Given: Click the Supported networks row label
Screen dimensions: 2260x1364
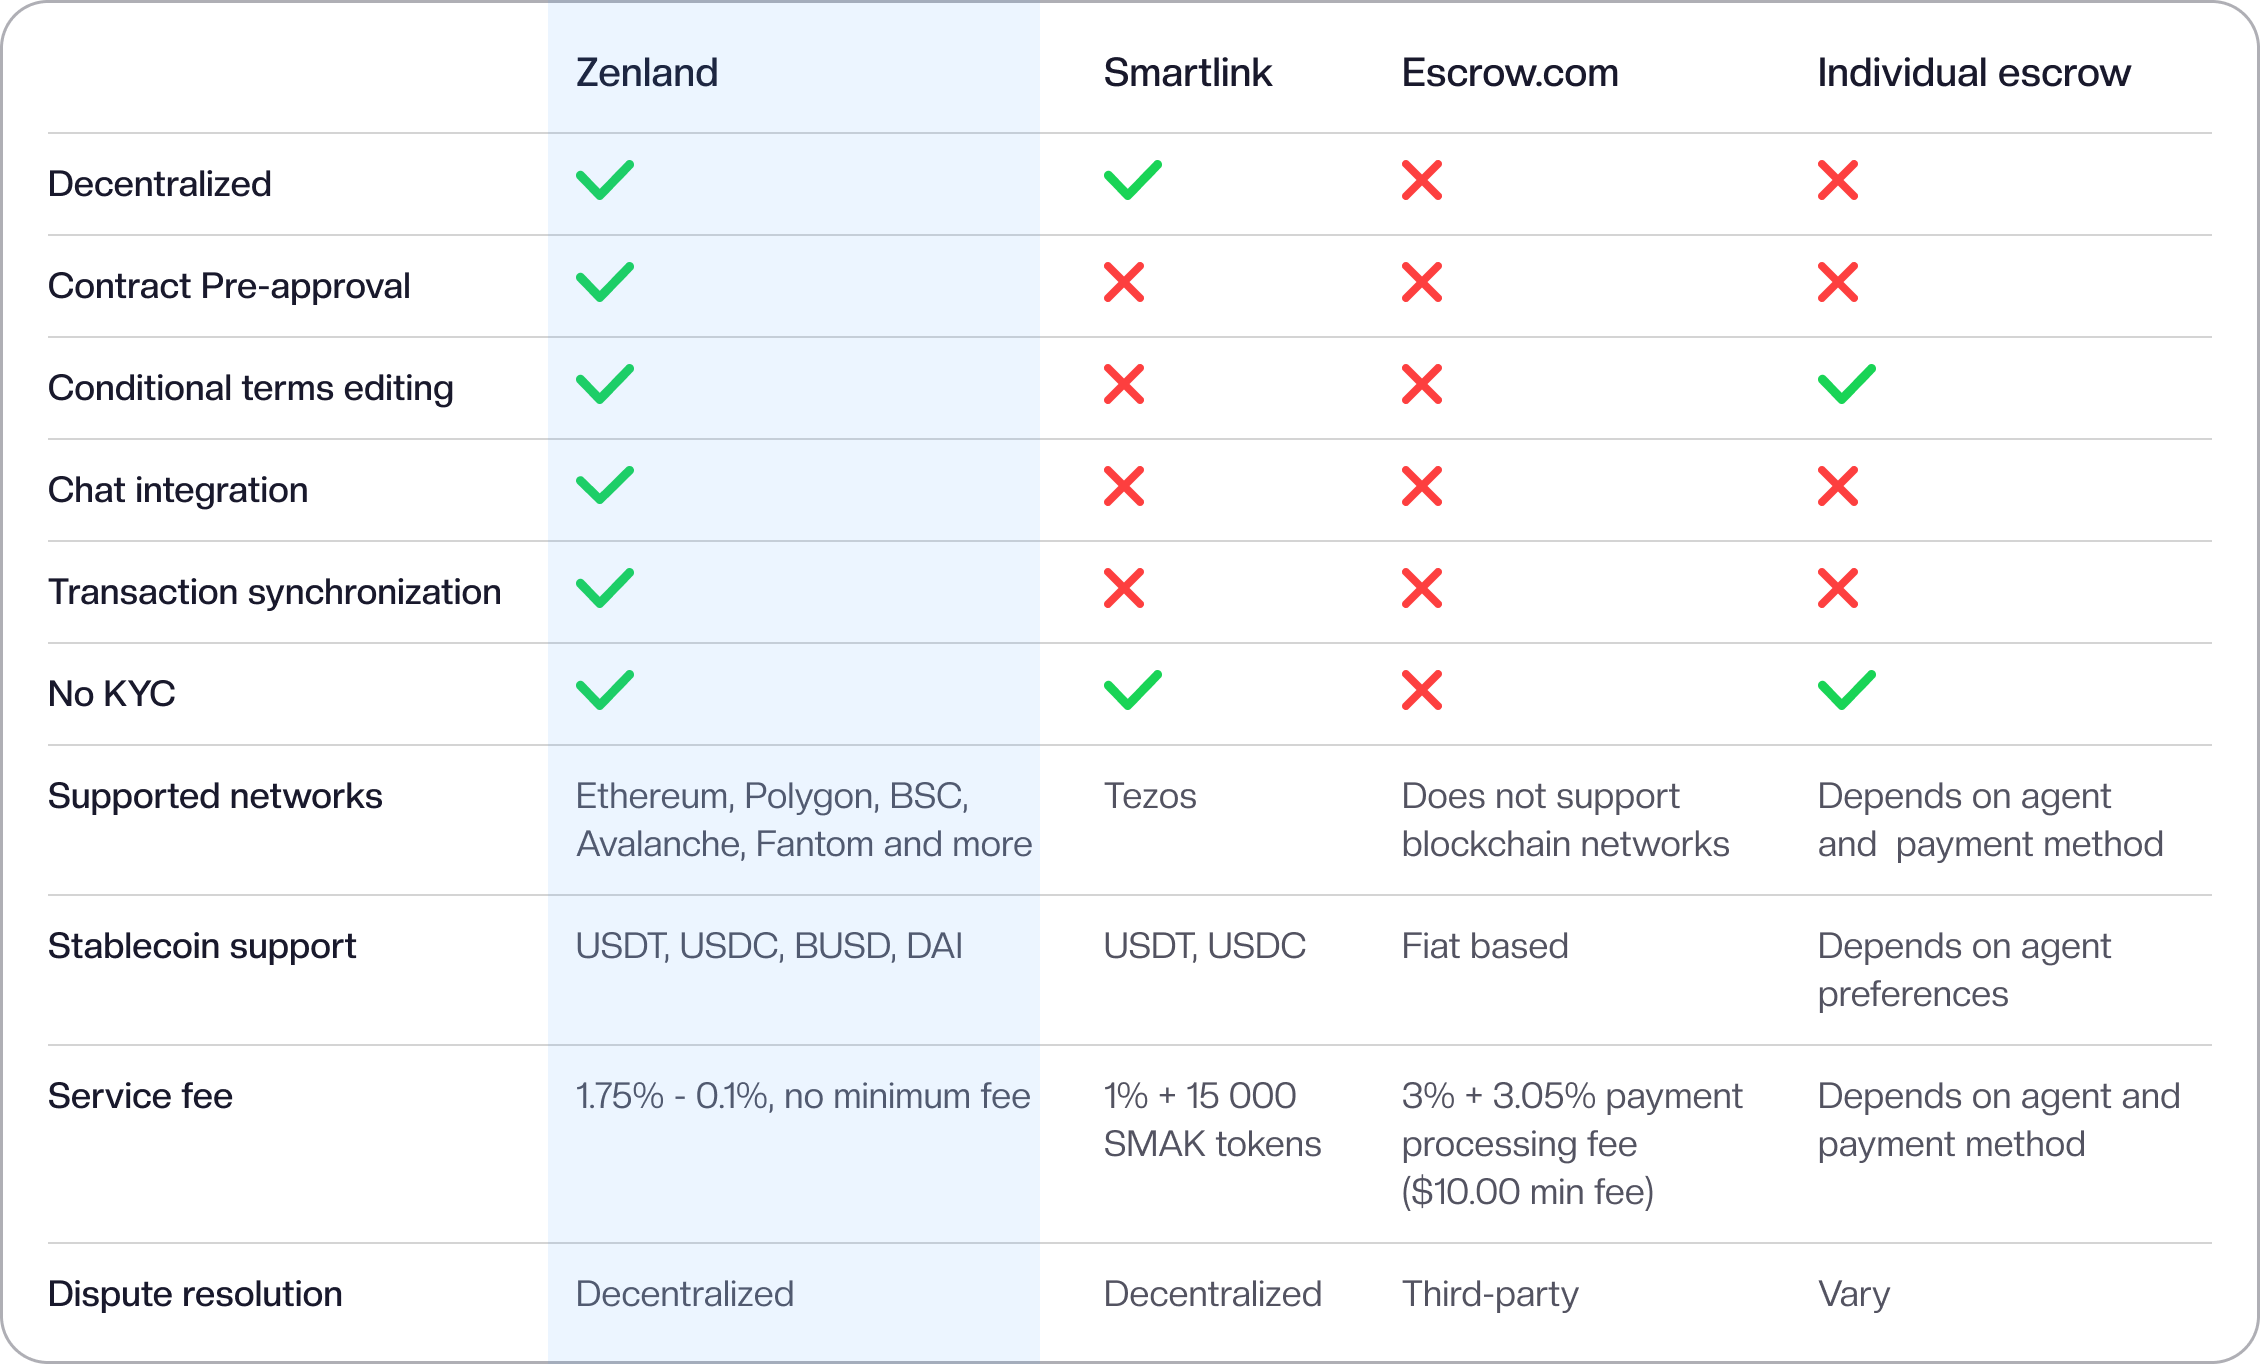Looking at the screenshot, I should click(215, 796).
